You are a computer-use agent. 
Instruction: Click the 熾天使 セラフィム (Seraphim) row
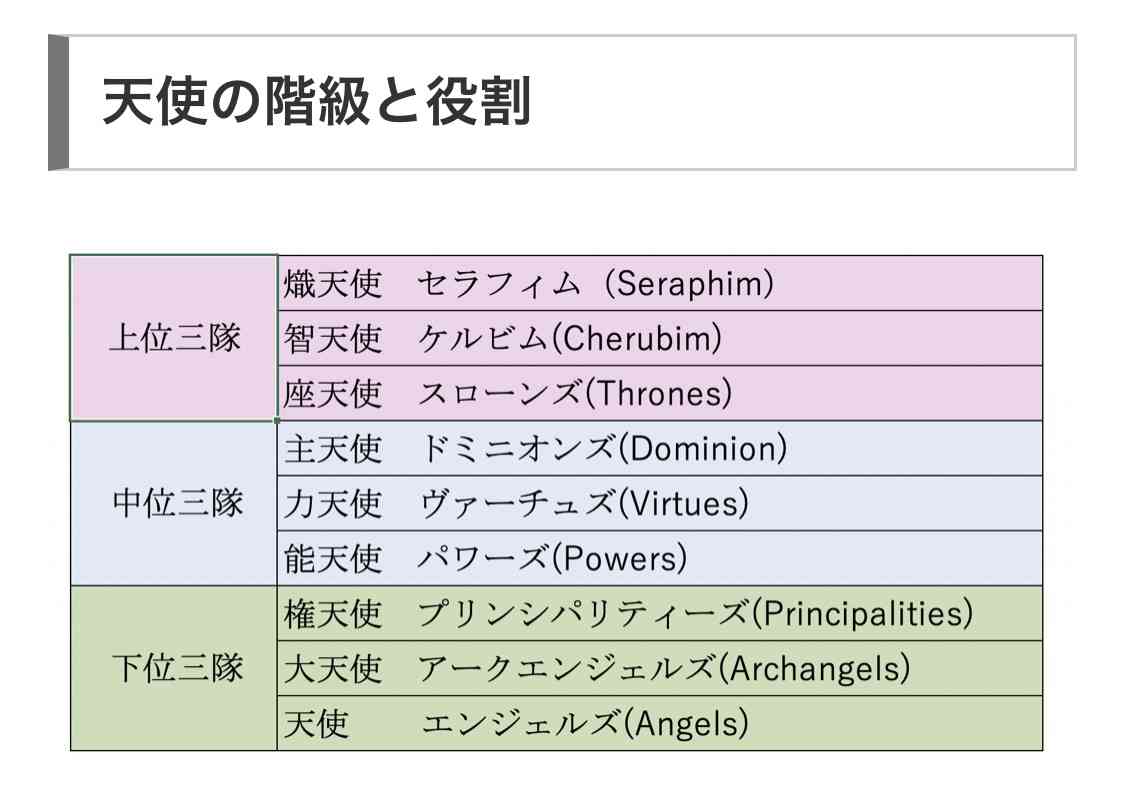coord(660,283)
